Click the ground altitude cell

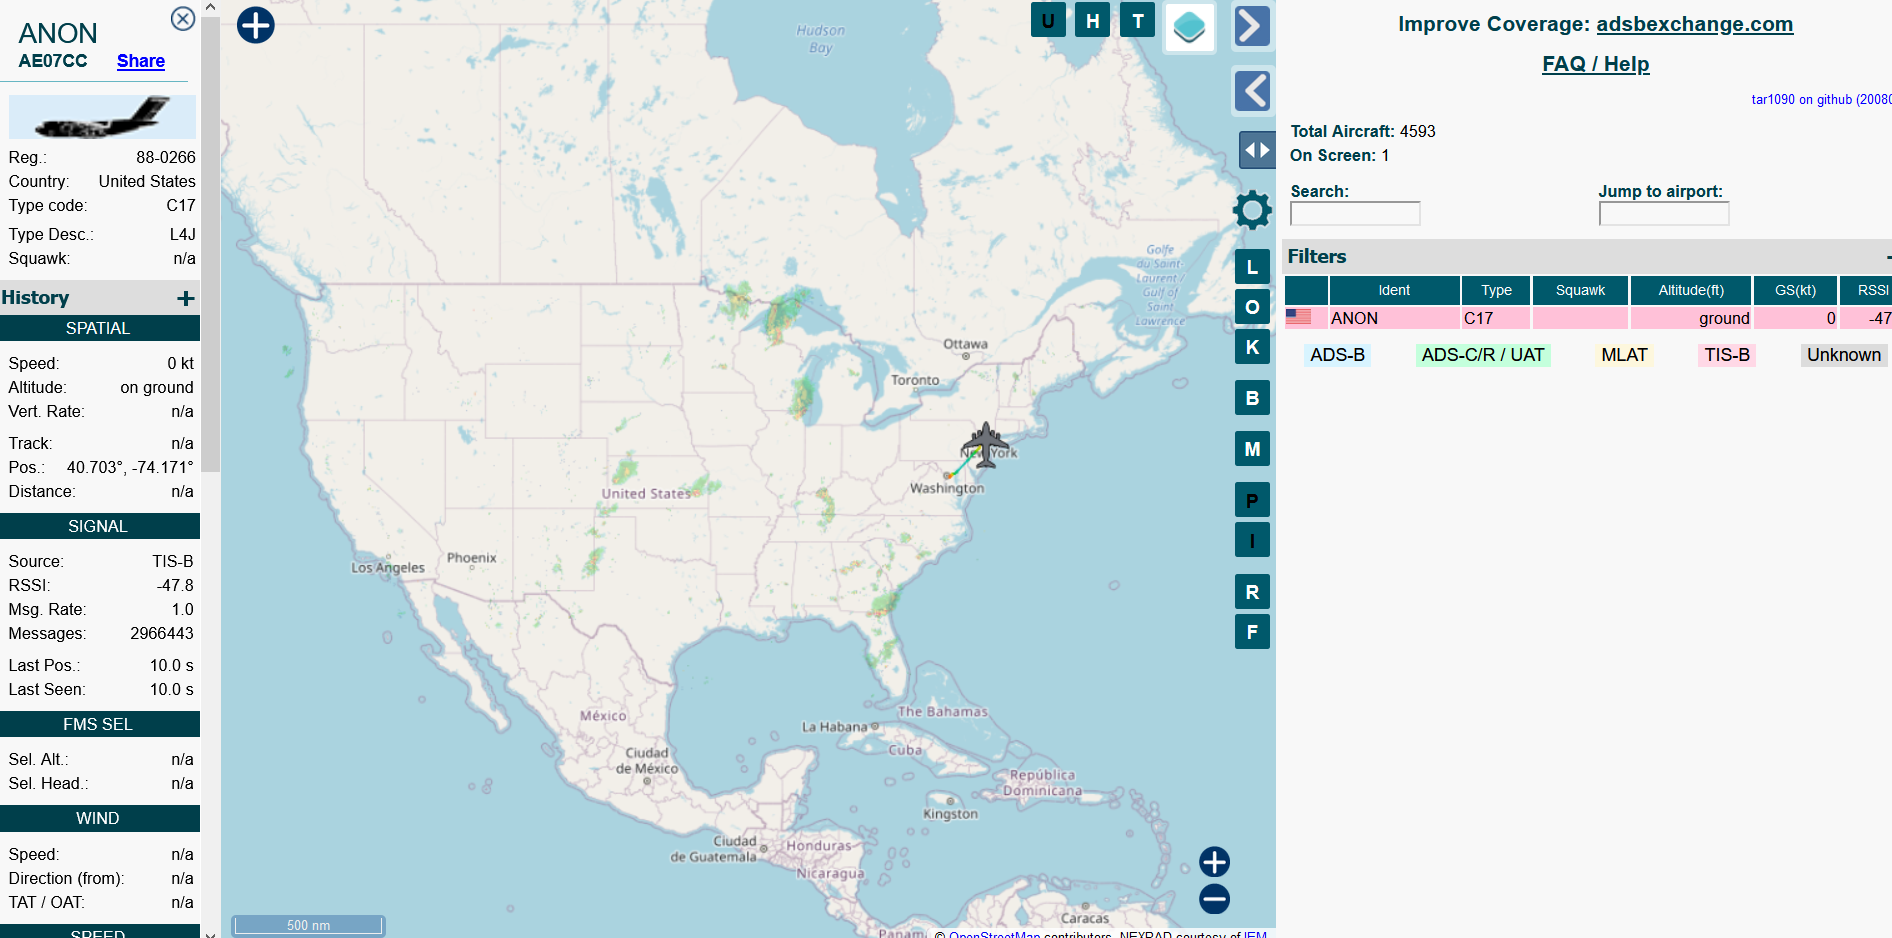pyautogui.click(x=1691, y=318)
